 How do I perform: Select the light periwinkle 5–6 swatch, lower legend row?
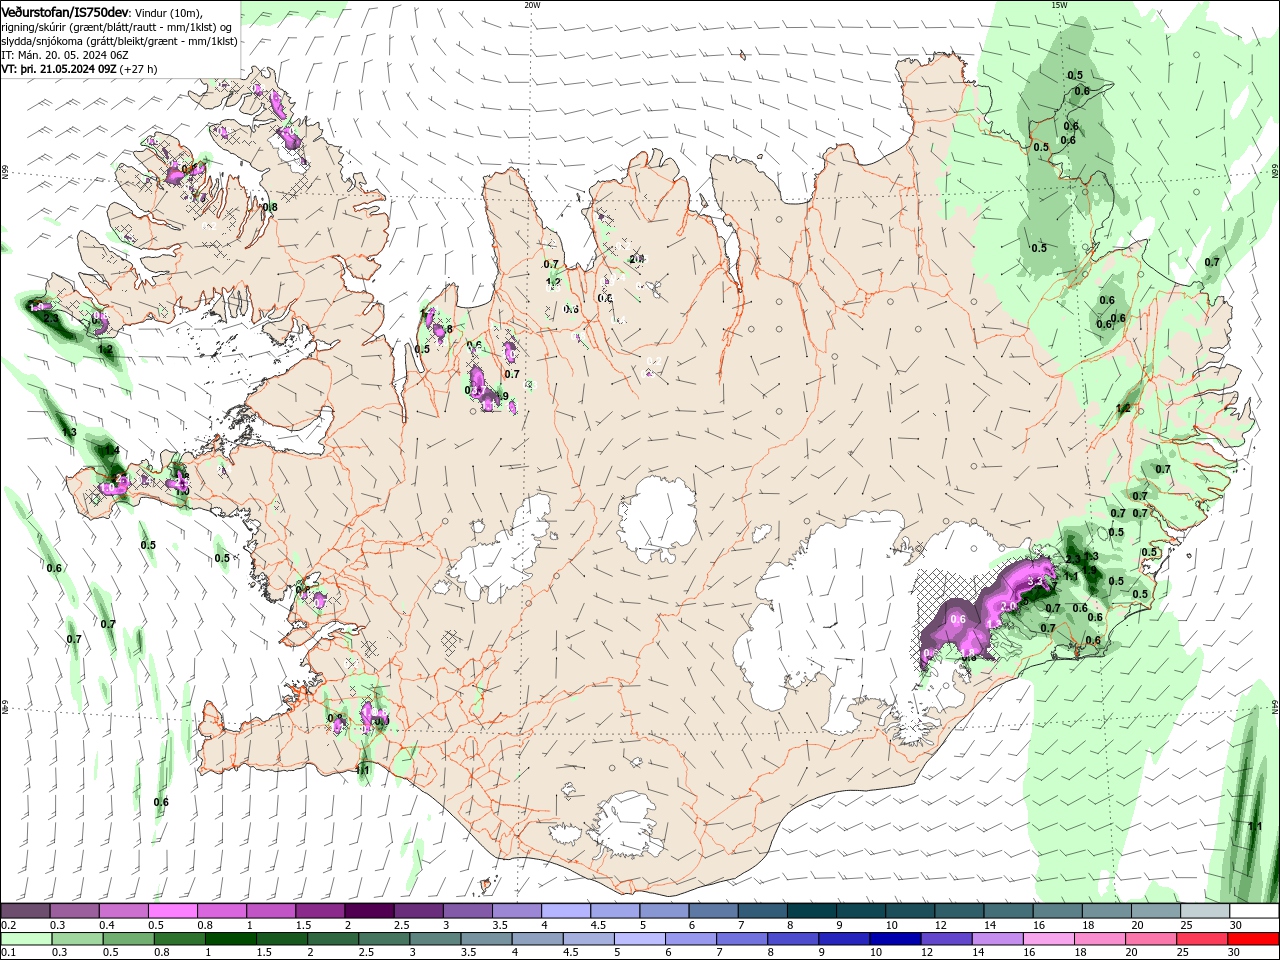(x=640, y=939)
